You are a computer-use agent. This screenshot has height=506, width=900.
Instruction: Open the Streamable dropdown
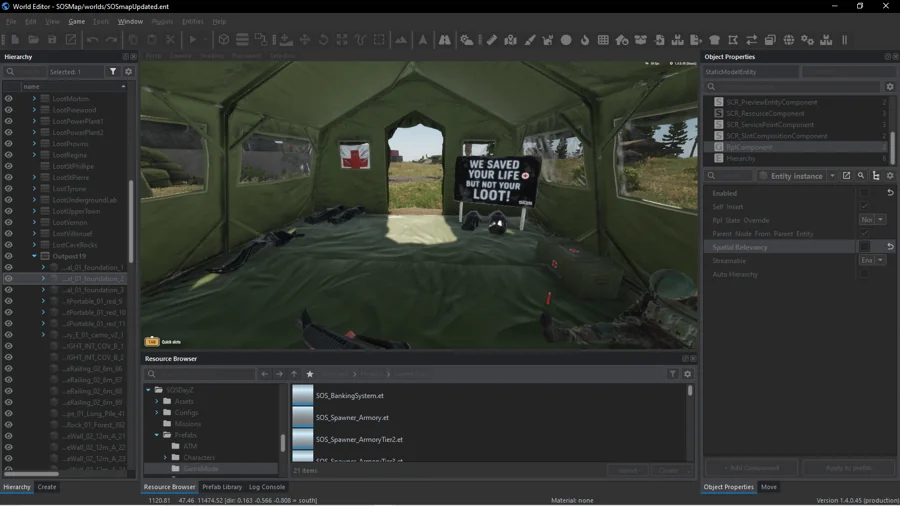coord(872,260)
